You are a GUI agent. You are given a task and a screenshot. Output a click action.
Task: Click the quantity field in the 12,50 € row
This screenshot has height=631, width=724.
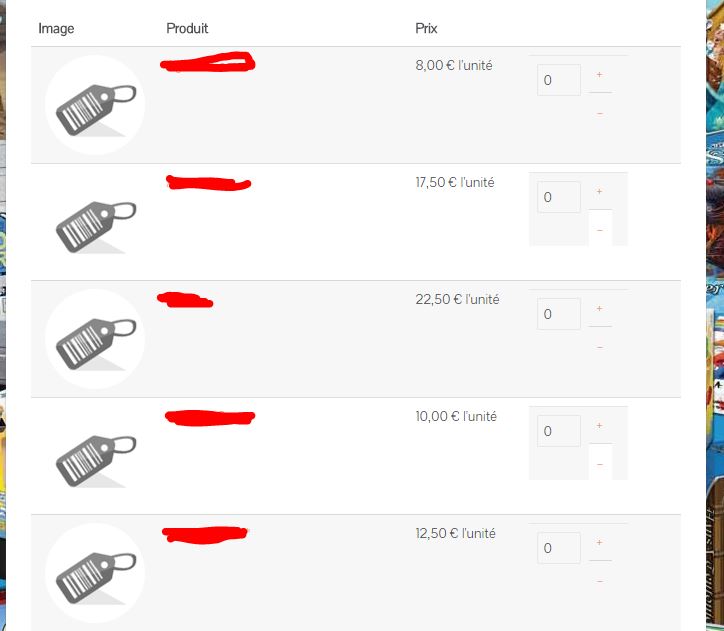click(x=559, y=548)
